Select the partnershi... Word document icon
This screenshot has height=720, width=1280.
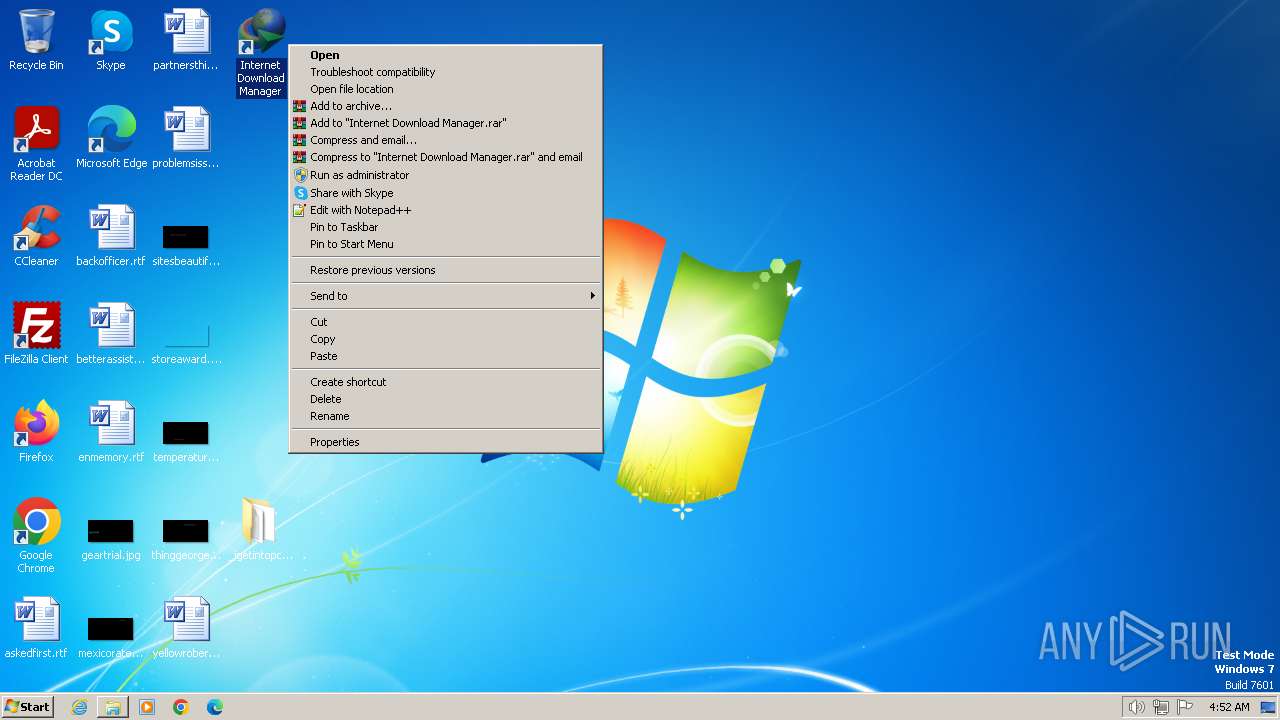[x=186, y=40]
